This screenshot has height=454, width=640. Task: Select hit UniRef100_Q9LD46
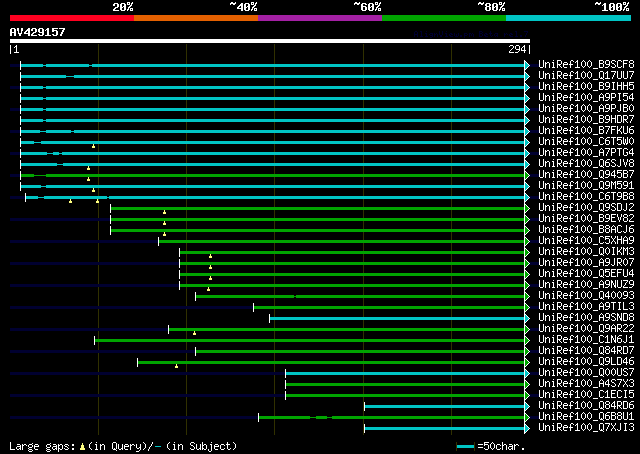coord(586,362)
